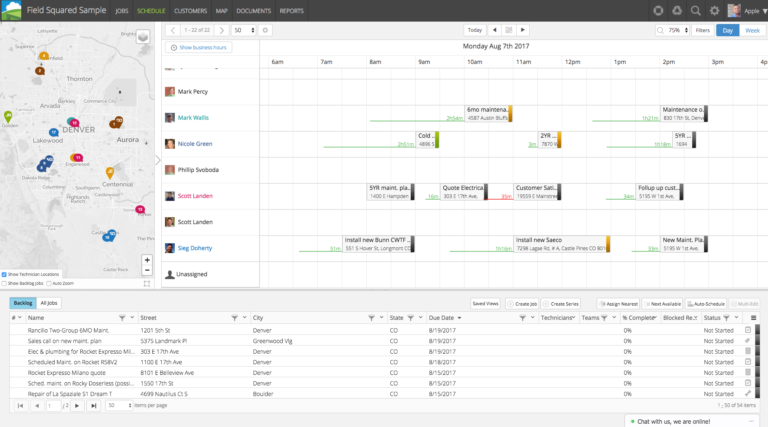Screen dimensions: 768x427
Task: Open the Apple user account menu
Action: tap(747, 10)
